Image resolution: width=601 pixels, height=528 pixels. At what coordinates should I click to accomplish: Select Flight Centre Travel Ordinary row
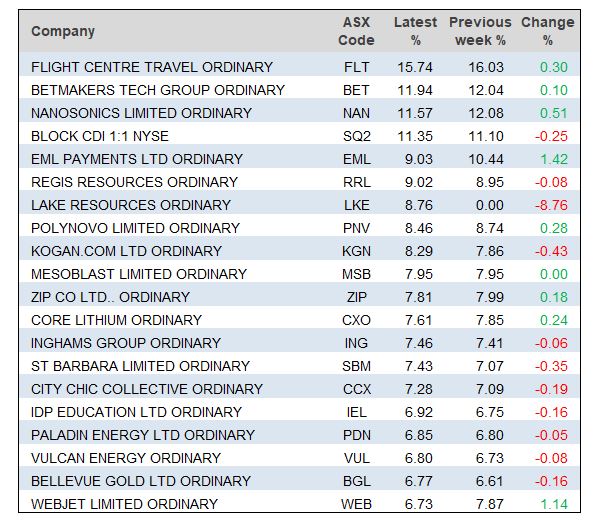click(152, 67)
